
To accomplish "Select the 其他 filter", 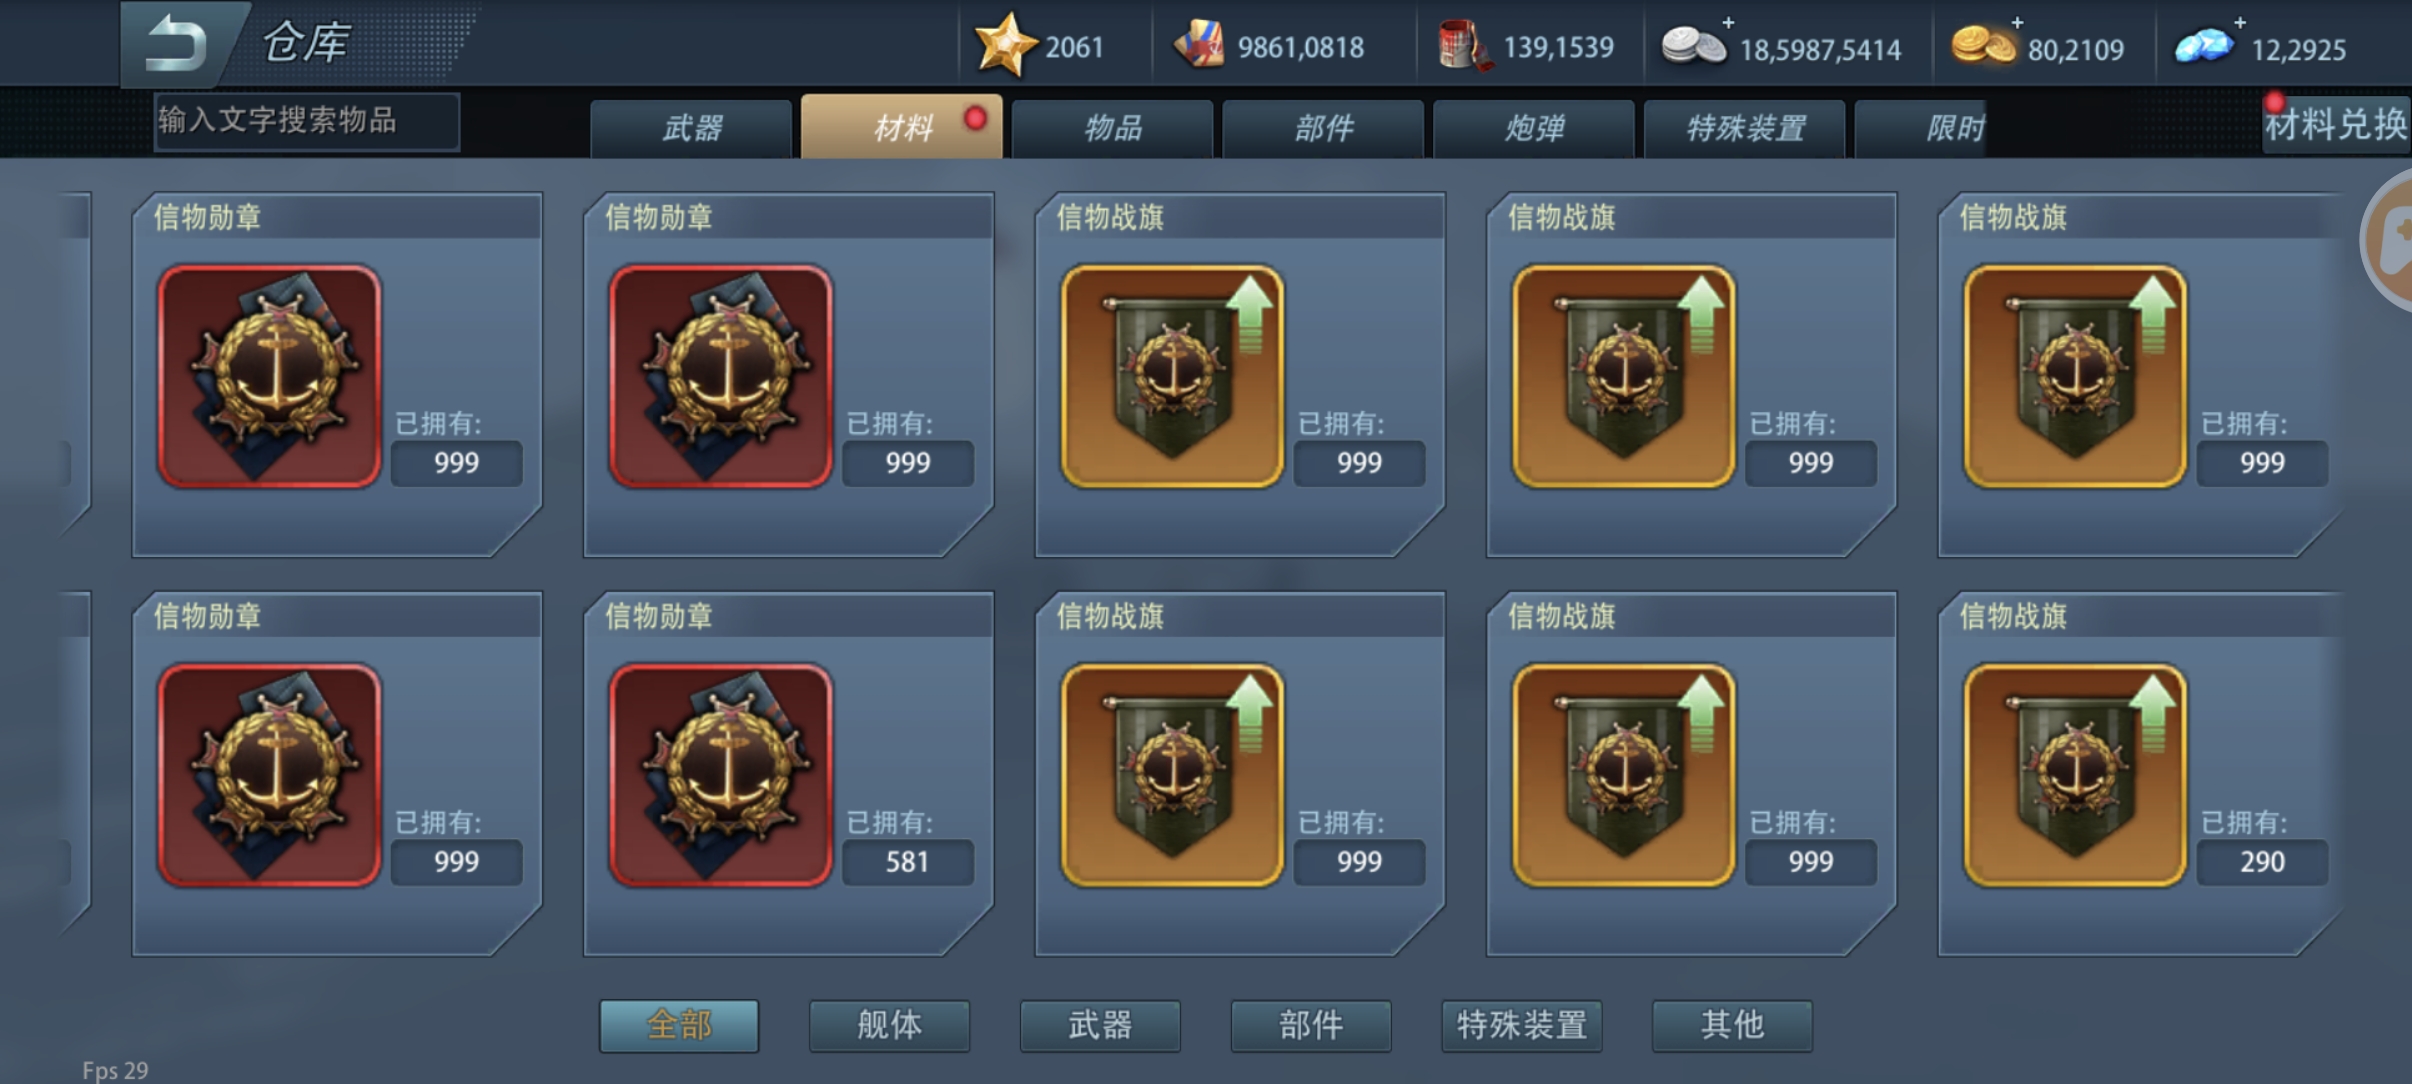I will [x=1732, y=1025].
